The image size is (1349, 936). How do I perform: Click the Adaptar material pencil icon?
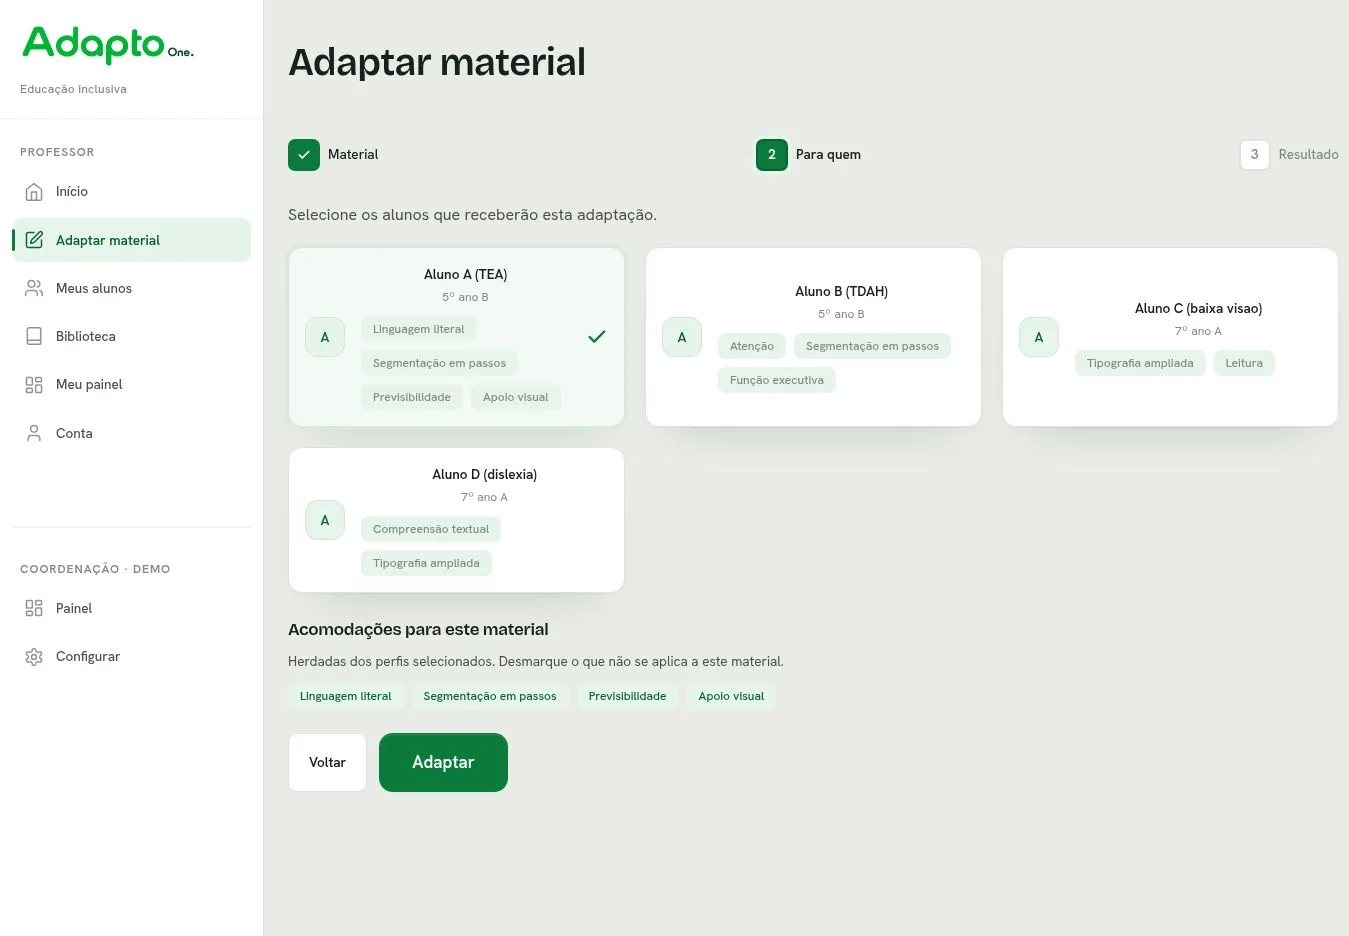tap(34, 240)
